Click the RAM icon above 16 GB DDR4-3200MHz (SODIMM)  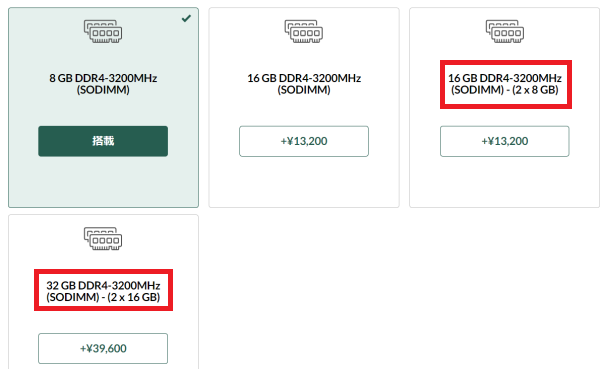coord(304,31)
